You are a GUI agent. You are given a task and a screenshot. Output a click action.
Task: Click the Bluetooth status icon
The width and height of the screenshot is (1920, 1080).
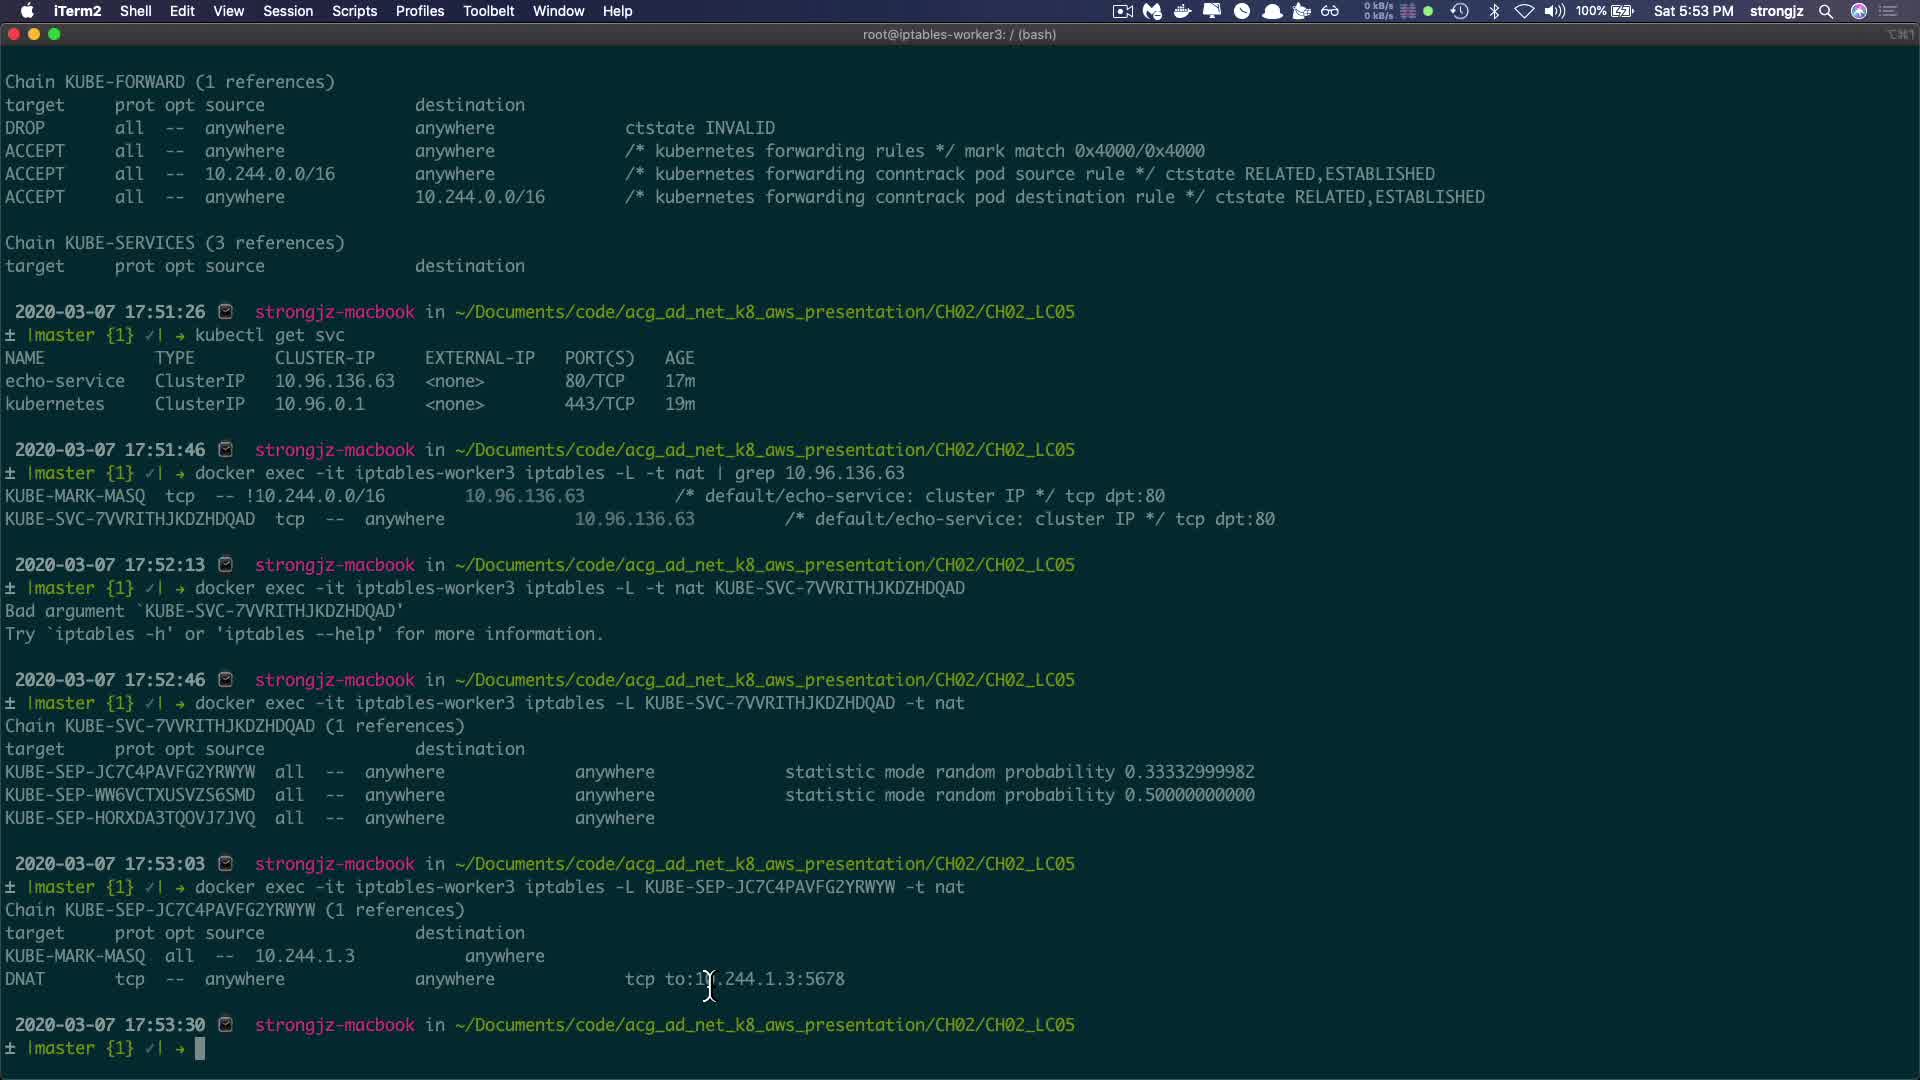[x=1494, y=11]
